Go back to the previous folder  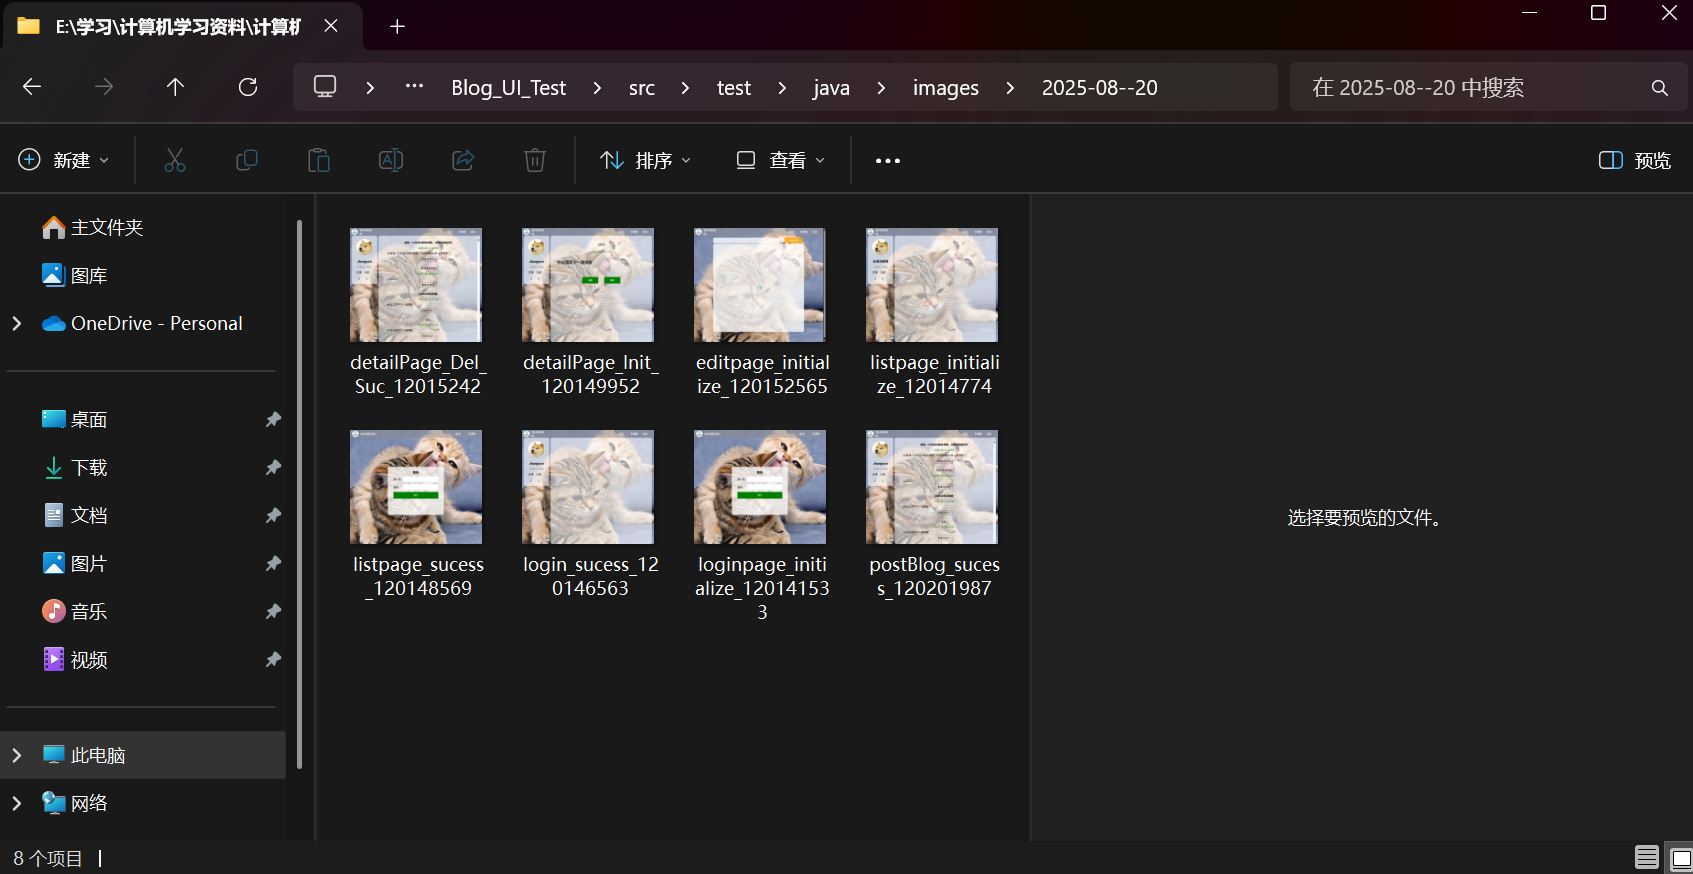pyautogui.click(x=32, y=87)
